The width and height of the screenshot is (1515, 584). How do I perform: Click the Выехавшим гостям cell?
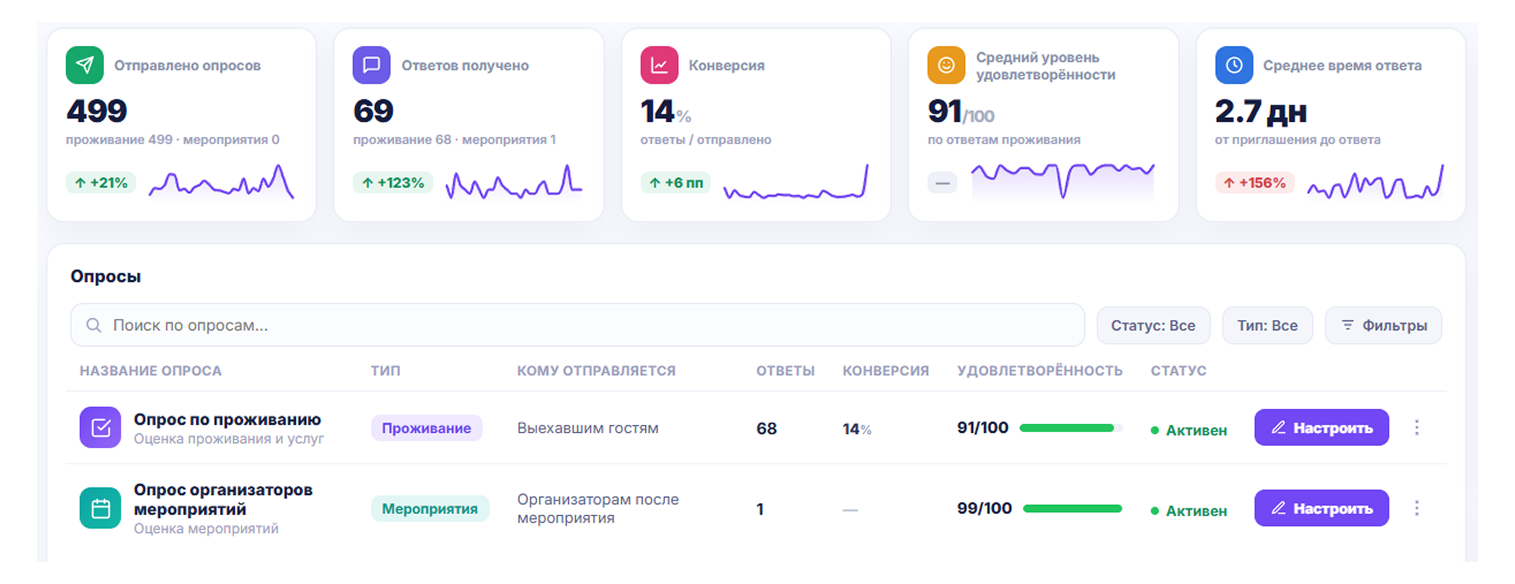tap(588, 428)
